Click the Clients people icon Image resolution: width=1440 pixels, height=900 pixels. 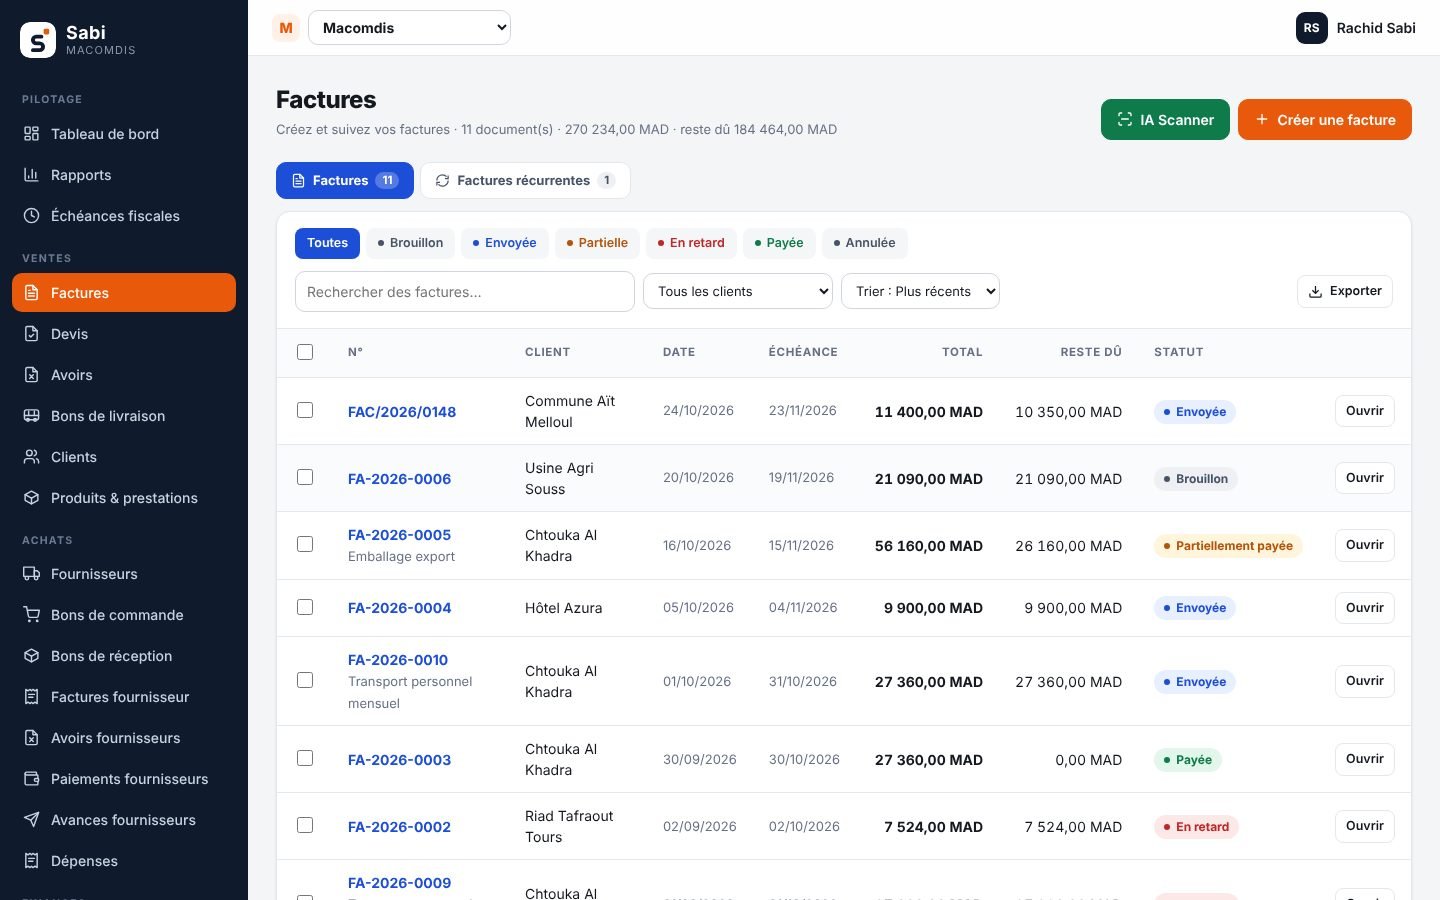[x=31, y=457]
